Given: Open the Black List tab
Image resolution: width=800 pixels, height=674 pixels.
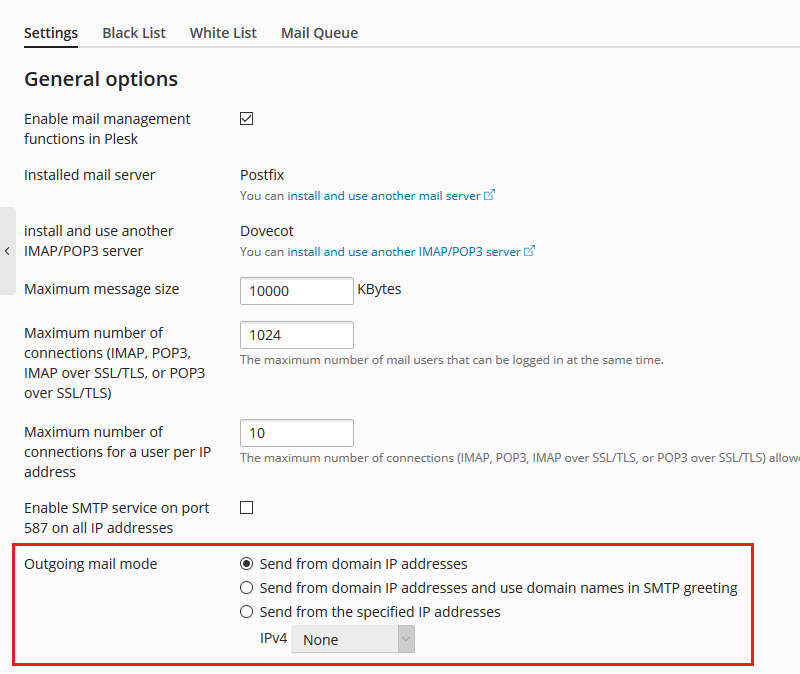Looking at the screenshot, I should pyautogui.click(x=134, y=33).
